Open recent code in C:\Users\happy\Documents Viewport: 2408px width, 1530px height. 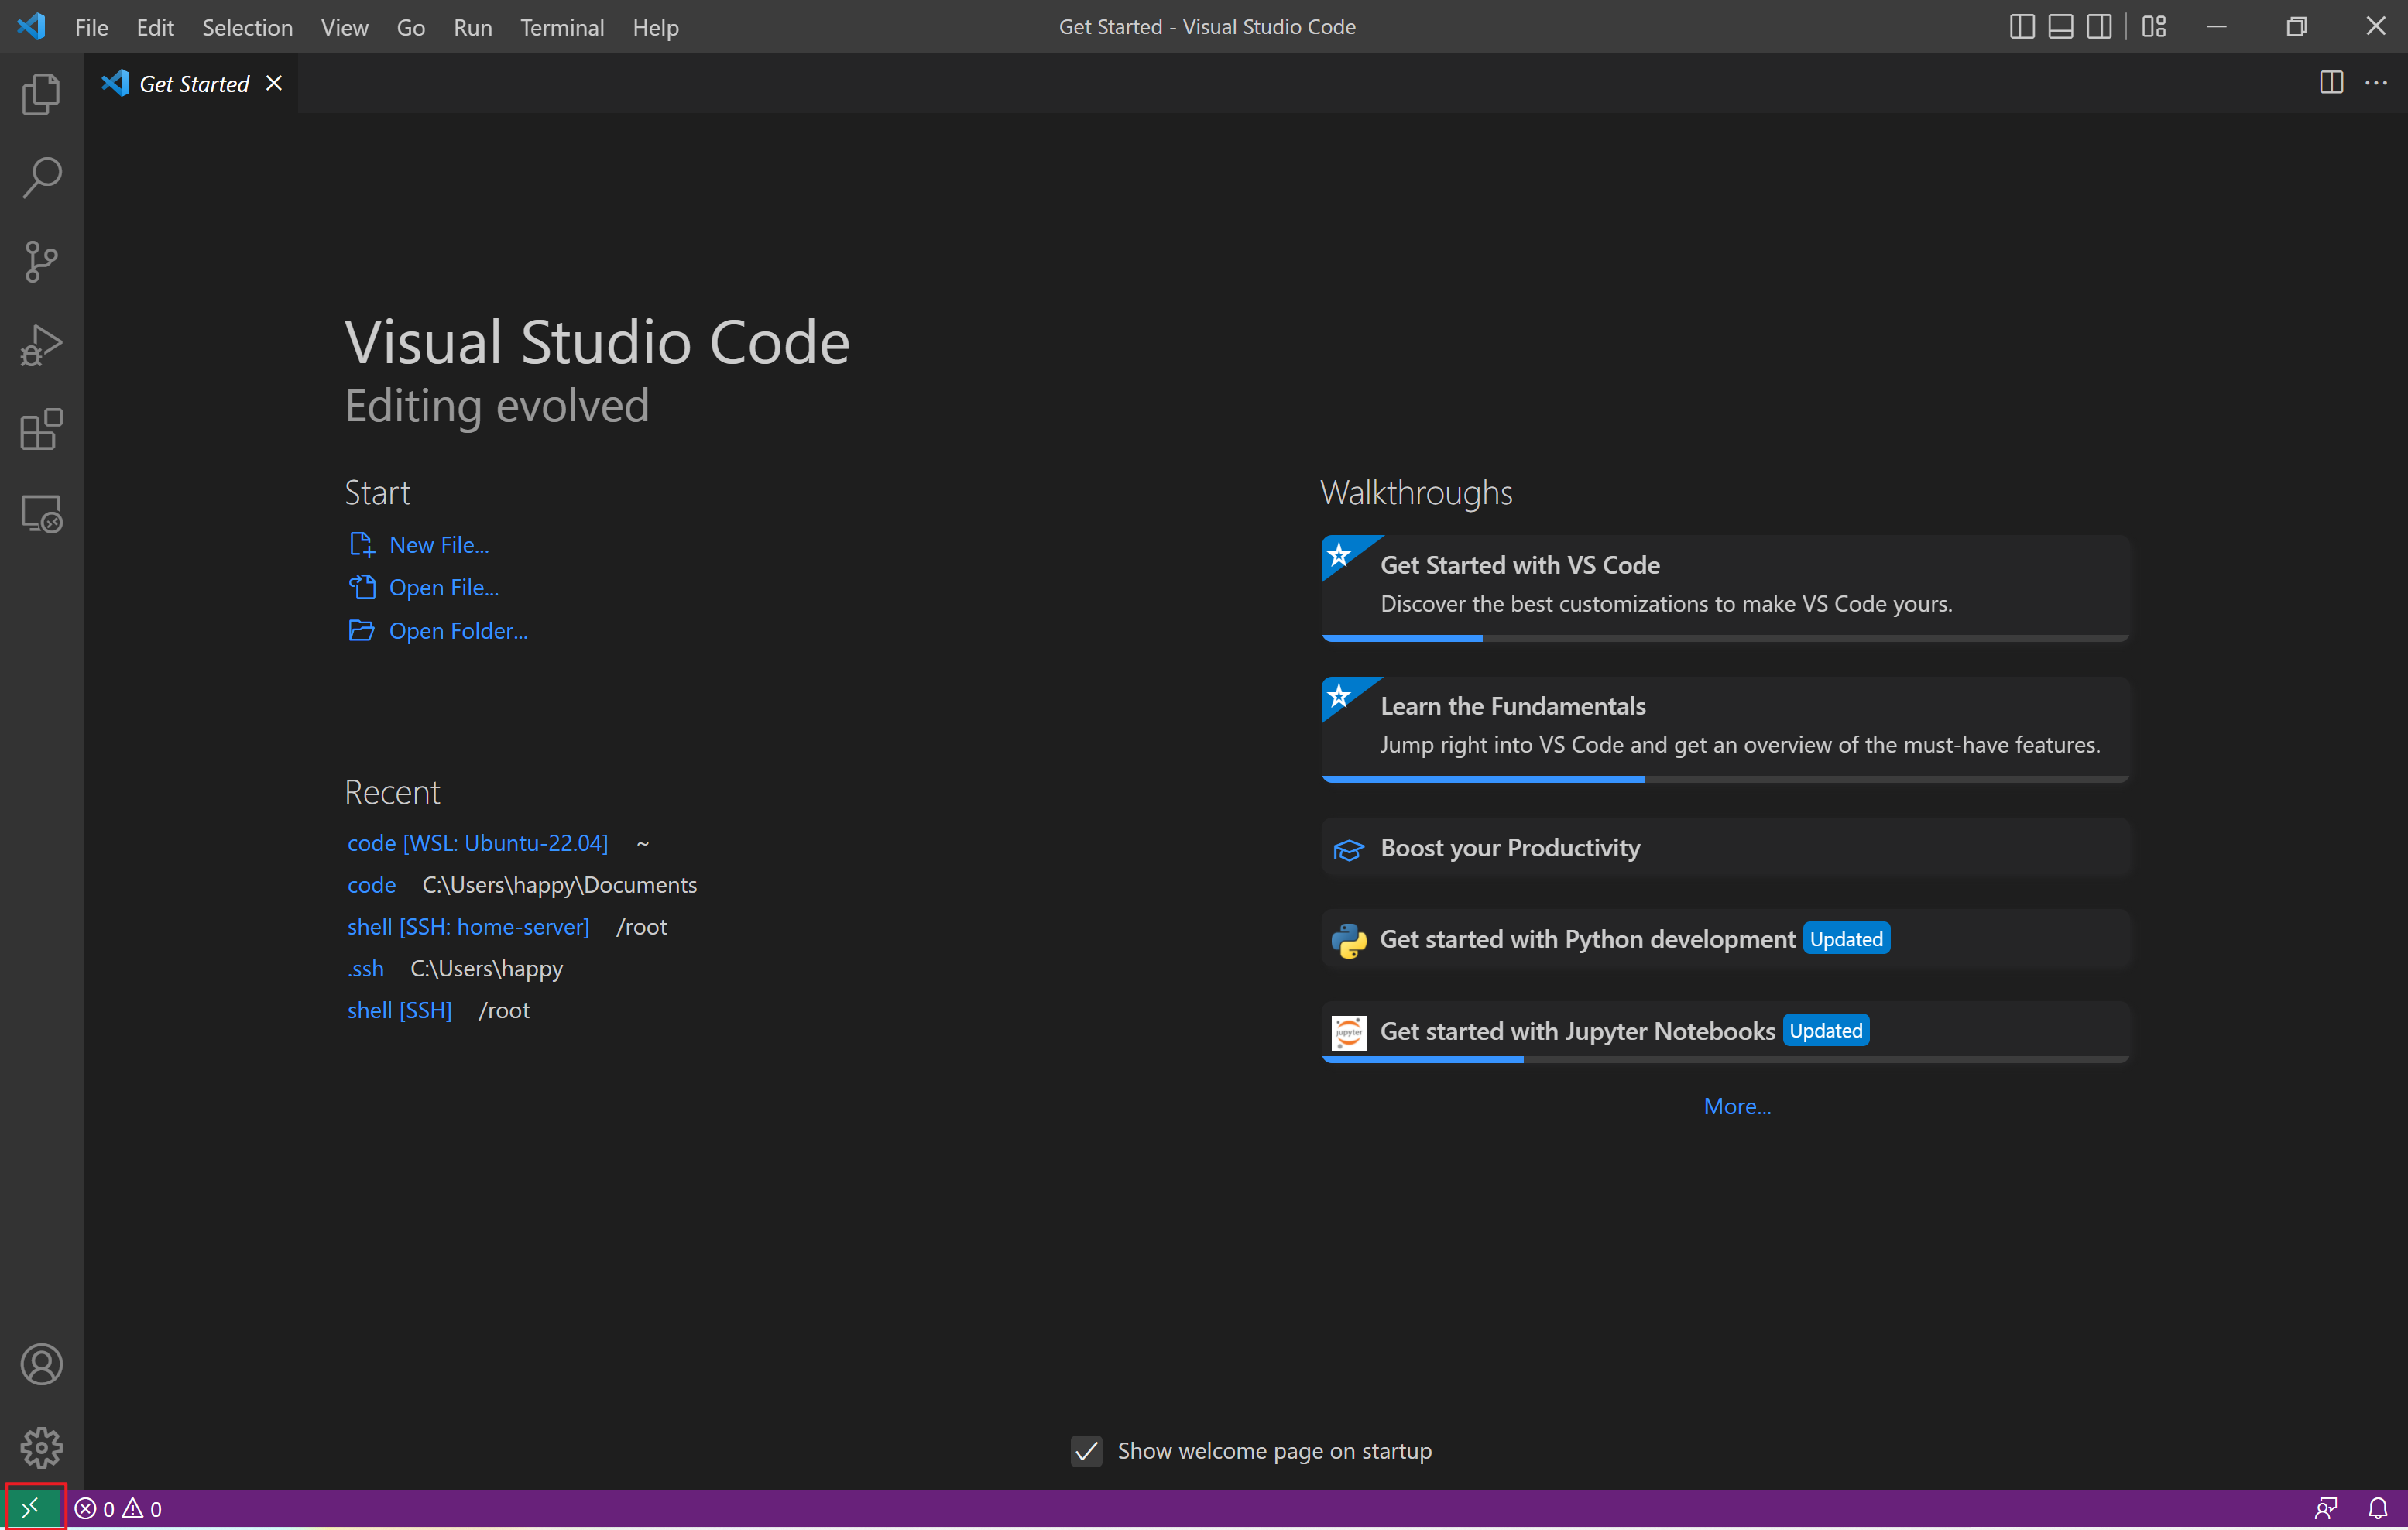point(372,885)
